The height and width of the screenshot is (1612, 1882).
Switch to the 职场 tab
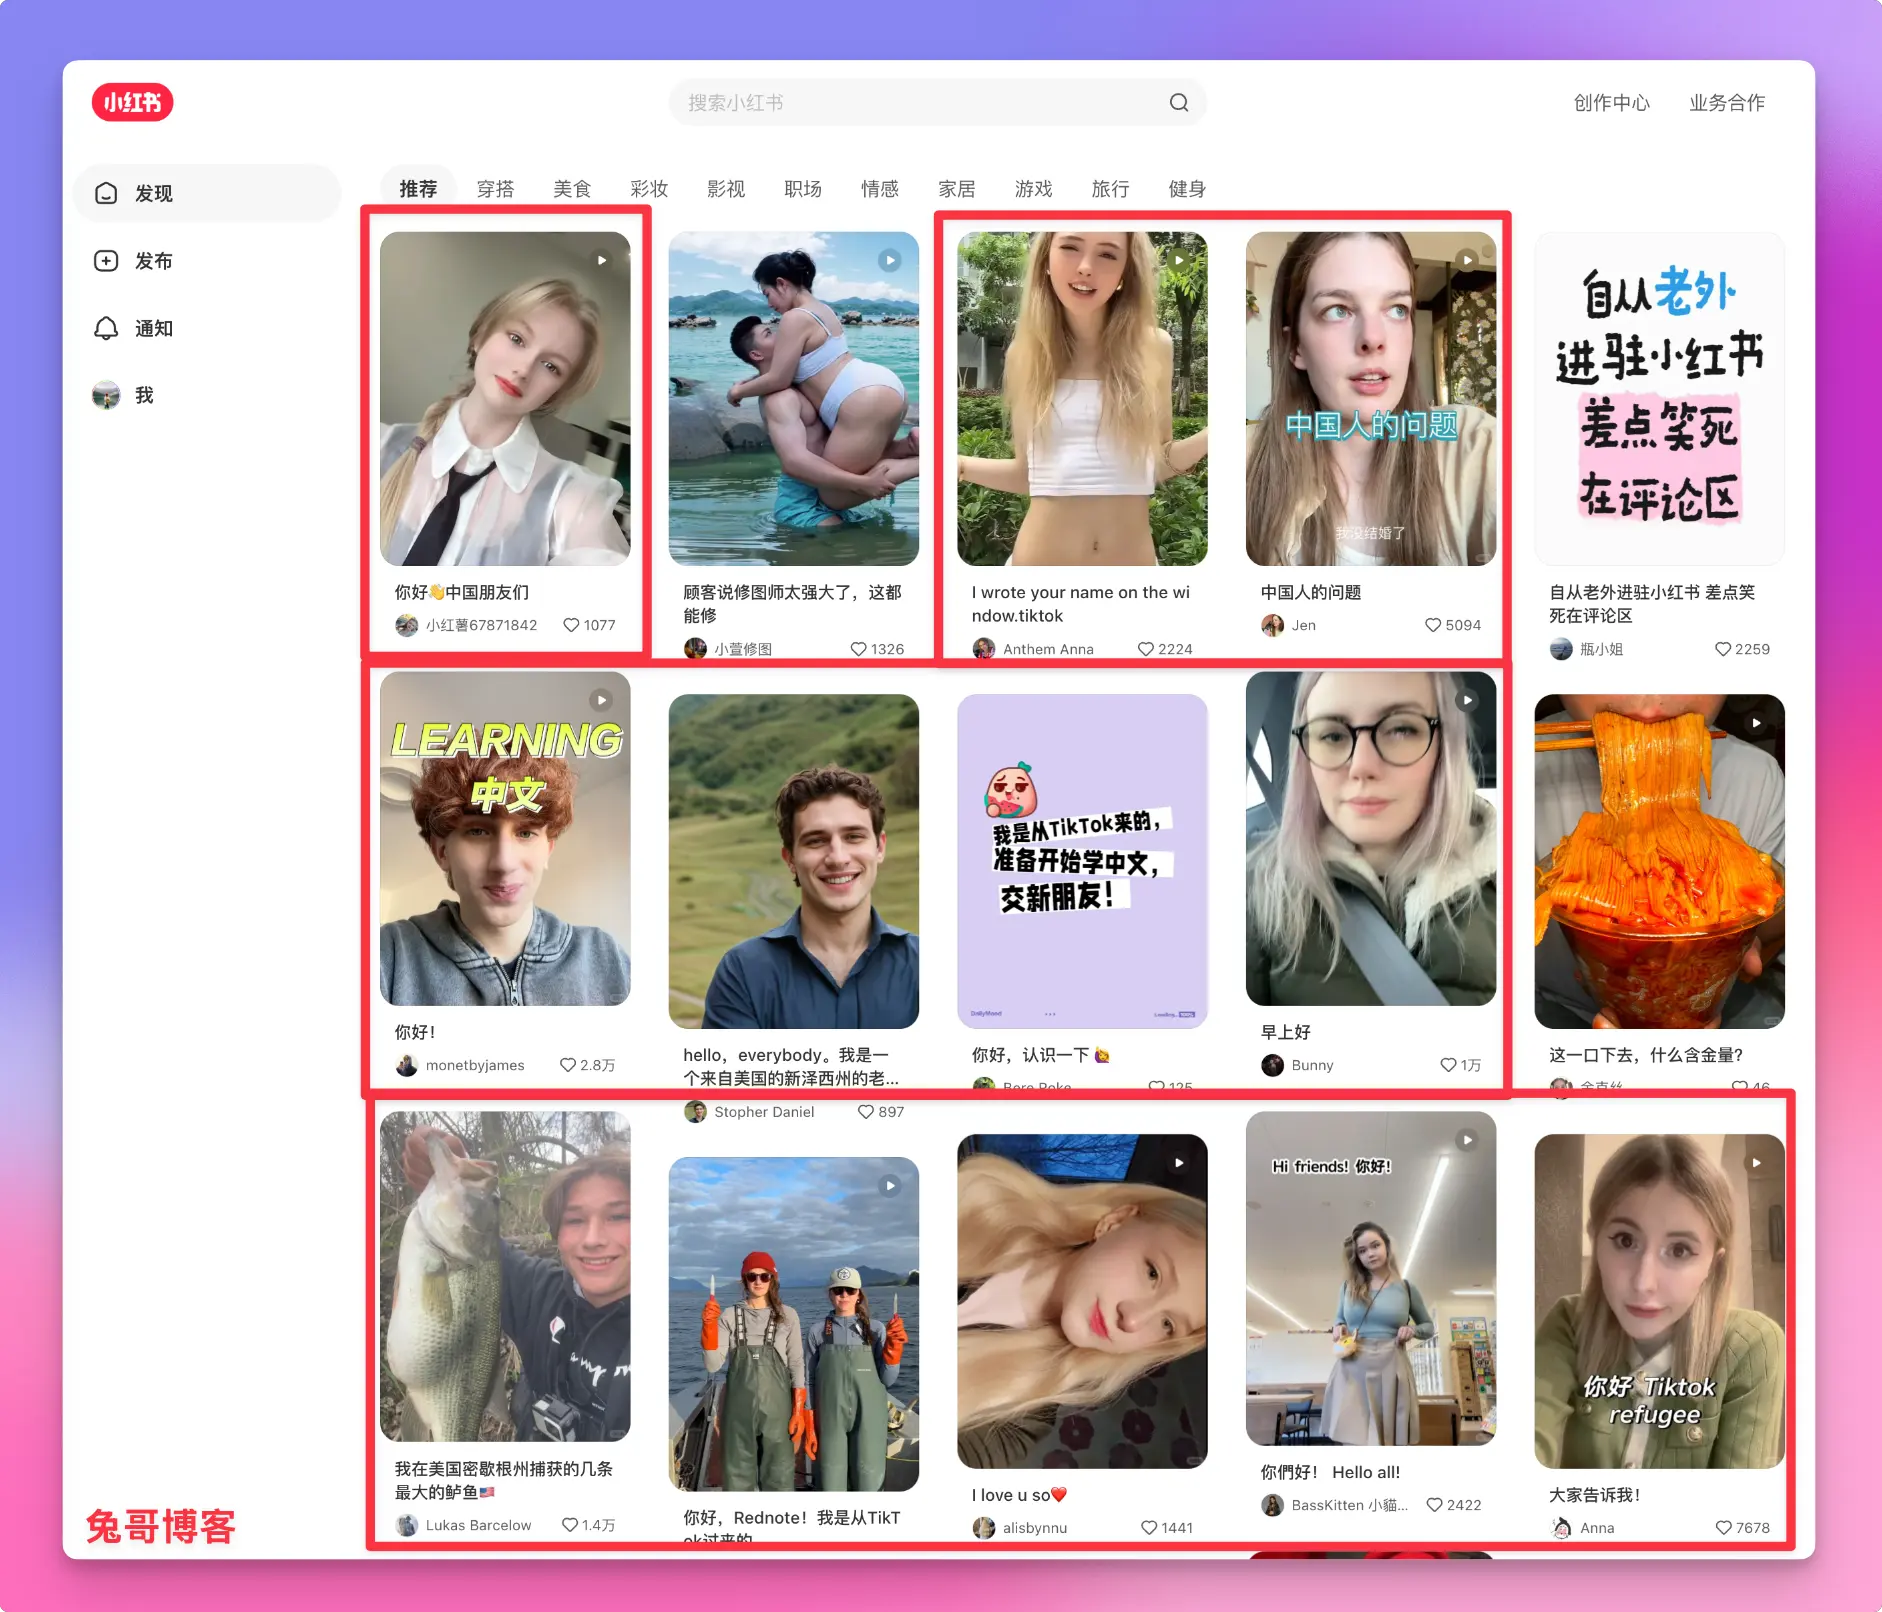803,189
